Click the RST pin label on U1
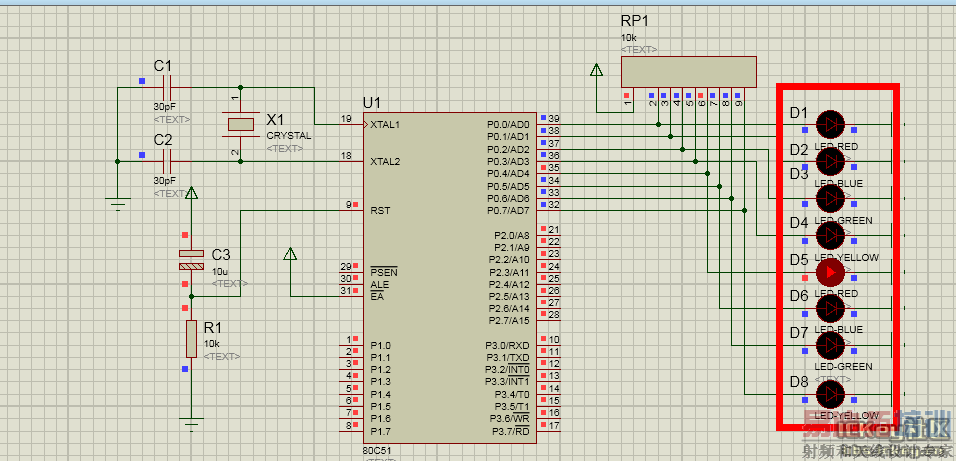Screen dimensions: 956x461 [380, 210]
